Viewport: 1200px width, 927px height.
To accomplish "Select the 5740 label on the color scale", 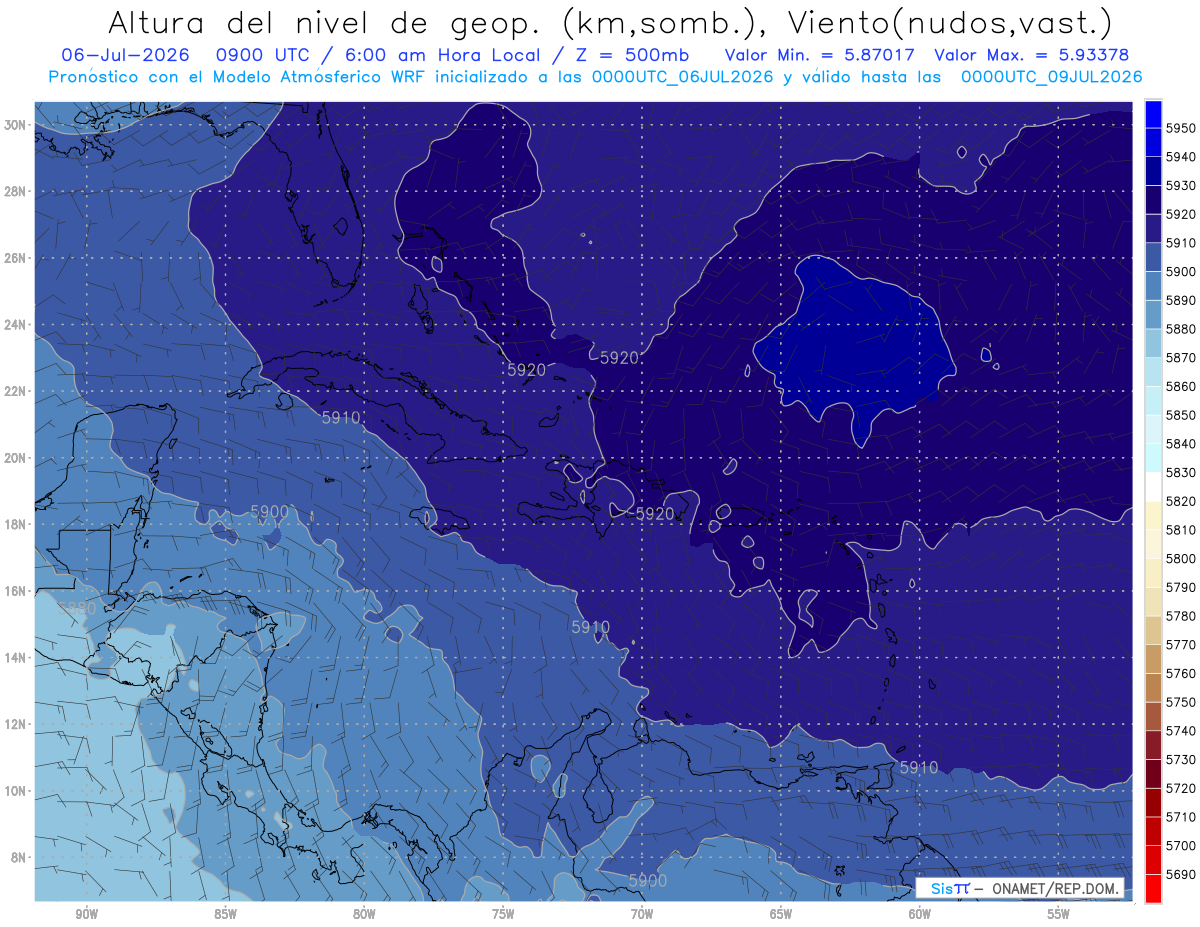I will coord(1181,731).
